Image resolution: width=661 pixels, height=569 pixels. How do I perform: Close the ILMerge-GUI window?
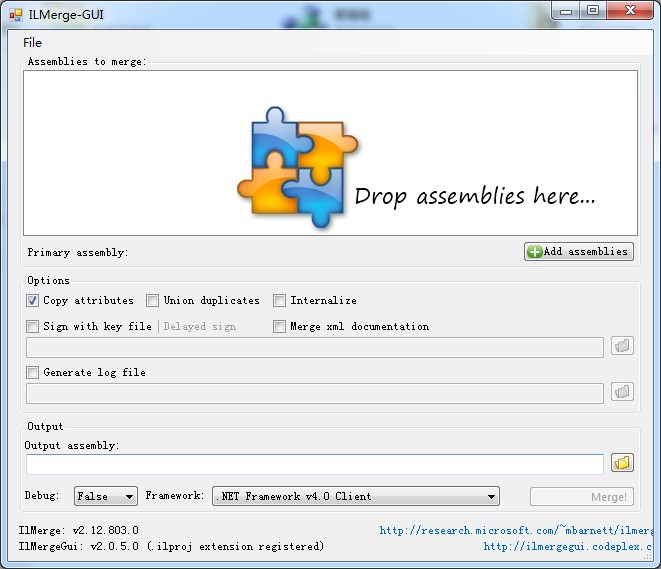(x=630, y=11)
